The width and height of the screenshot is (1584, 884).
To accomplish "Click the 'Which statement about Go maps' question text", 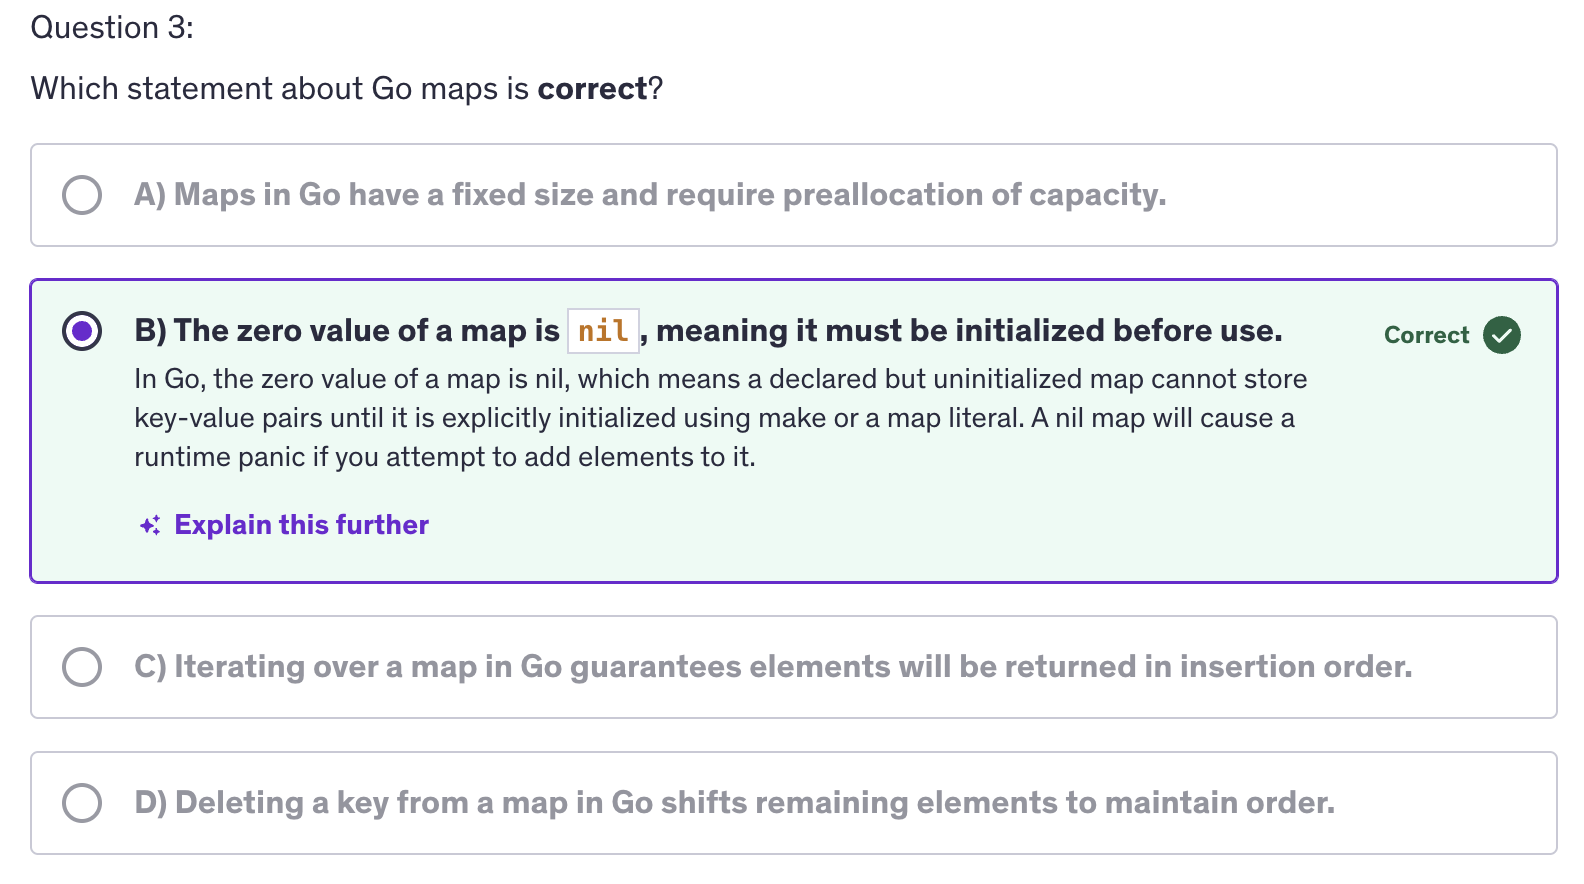I will 280,89.
